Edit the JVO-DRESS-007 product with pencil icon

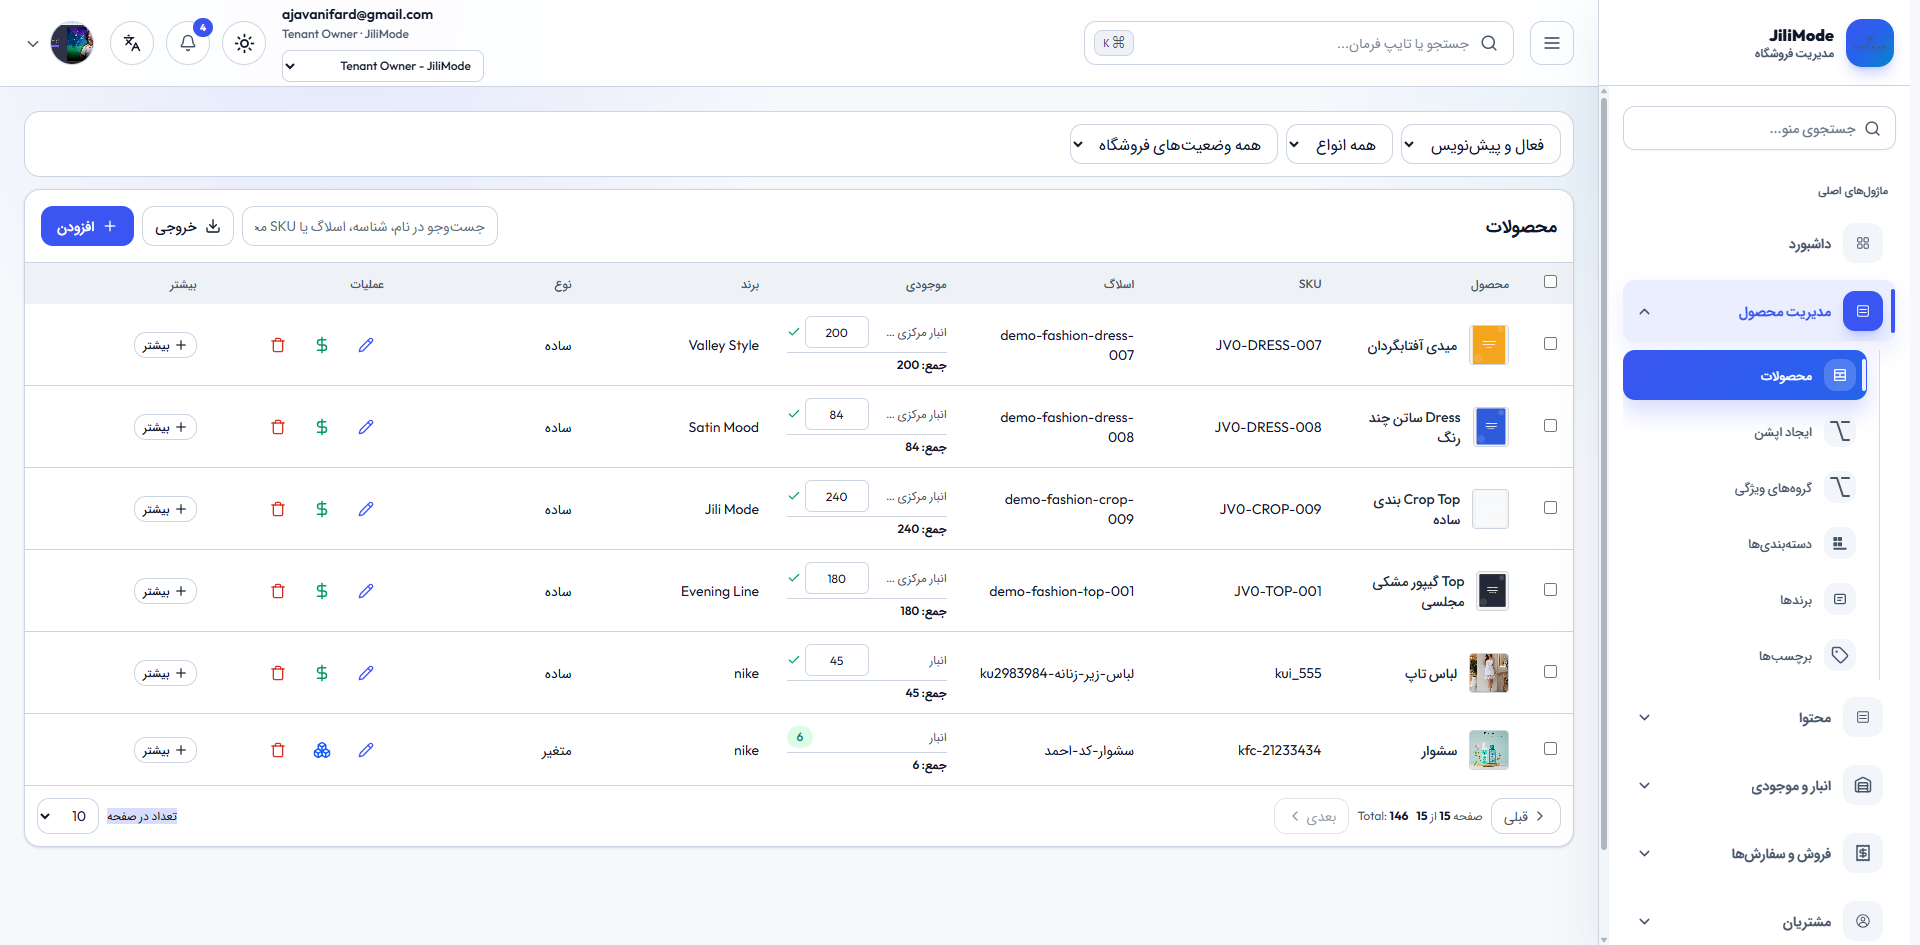[x=366, y=345]
